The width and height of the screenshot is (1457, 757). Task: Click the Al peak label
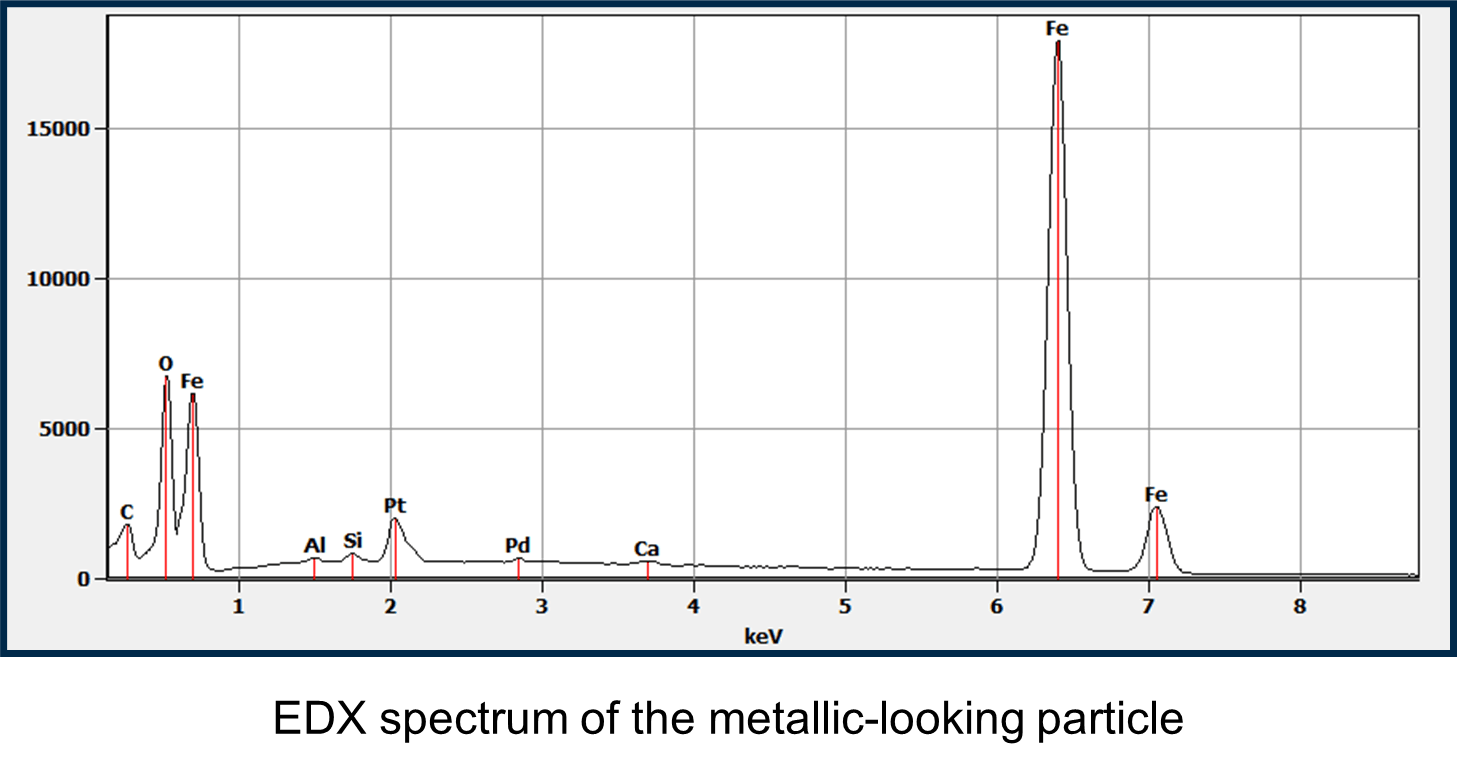pos(315,545)
